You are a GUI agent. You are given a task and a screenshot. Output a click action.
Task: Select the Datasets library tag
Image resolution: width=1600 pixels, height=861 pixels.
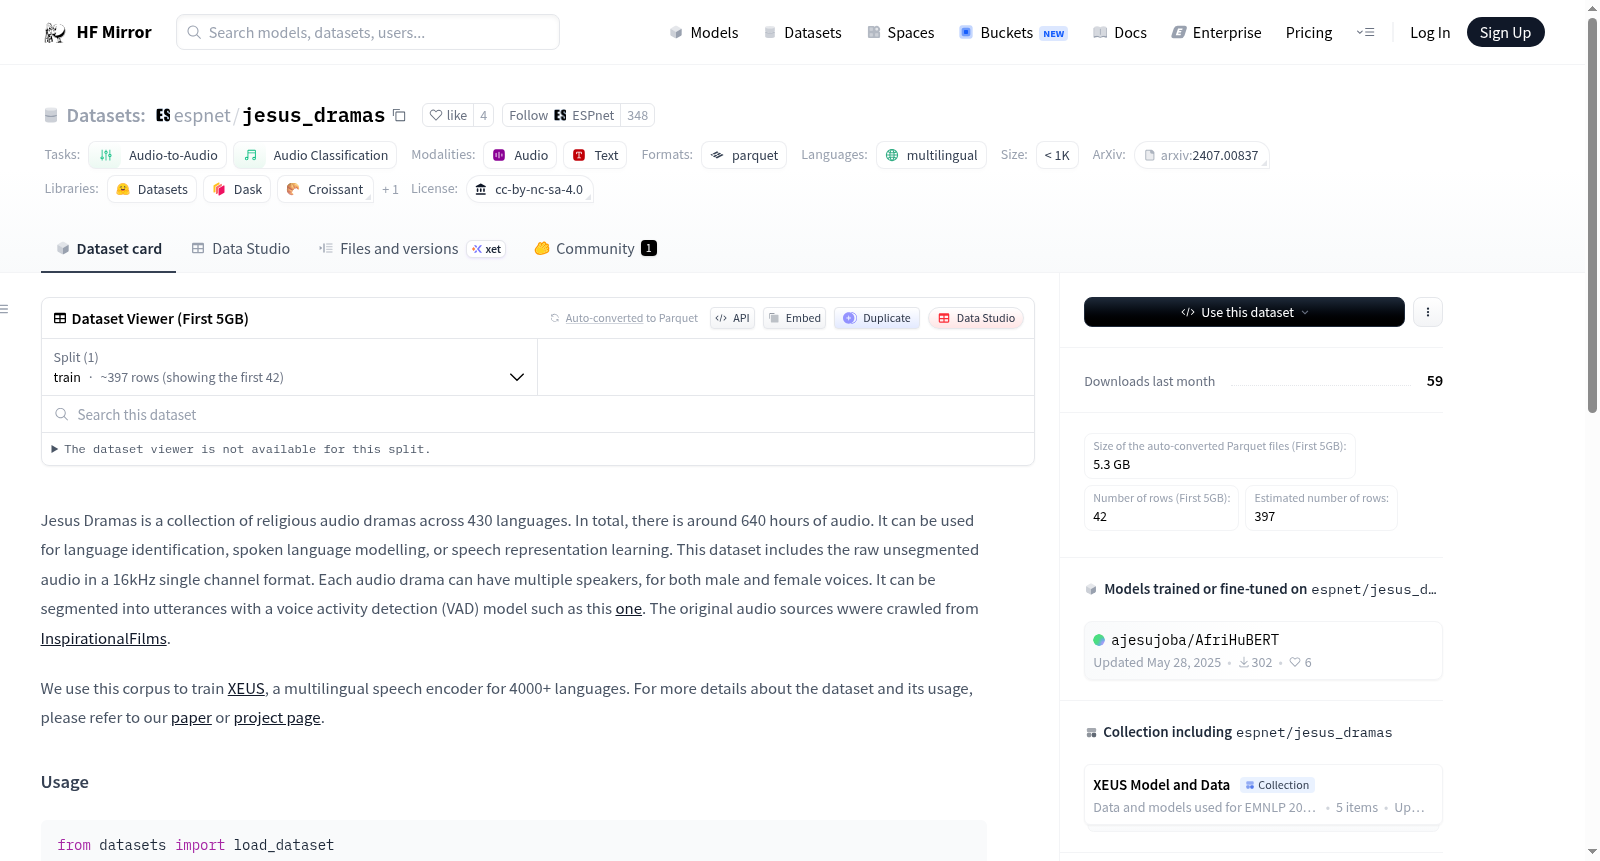pyautogui.click(x=152, y=189)
